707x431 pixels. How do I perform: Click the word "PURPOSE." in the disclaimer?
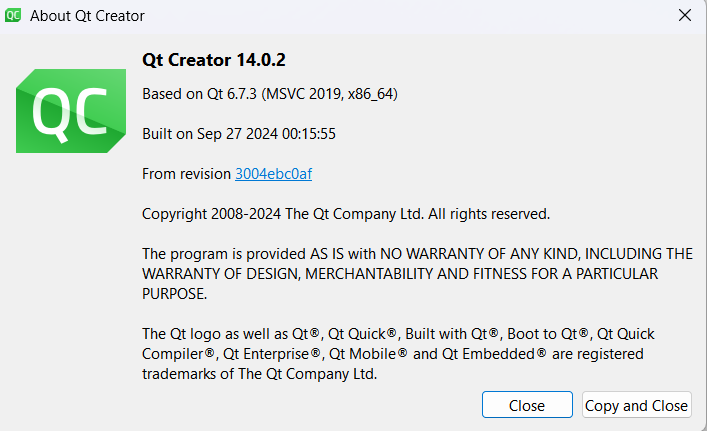pos(175,294)
